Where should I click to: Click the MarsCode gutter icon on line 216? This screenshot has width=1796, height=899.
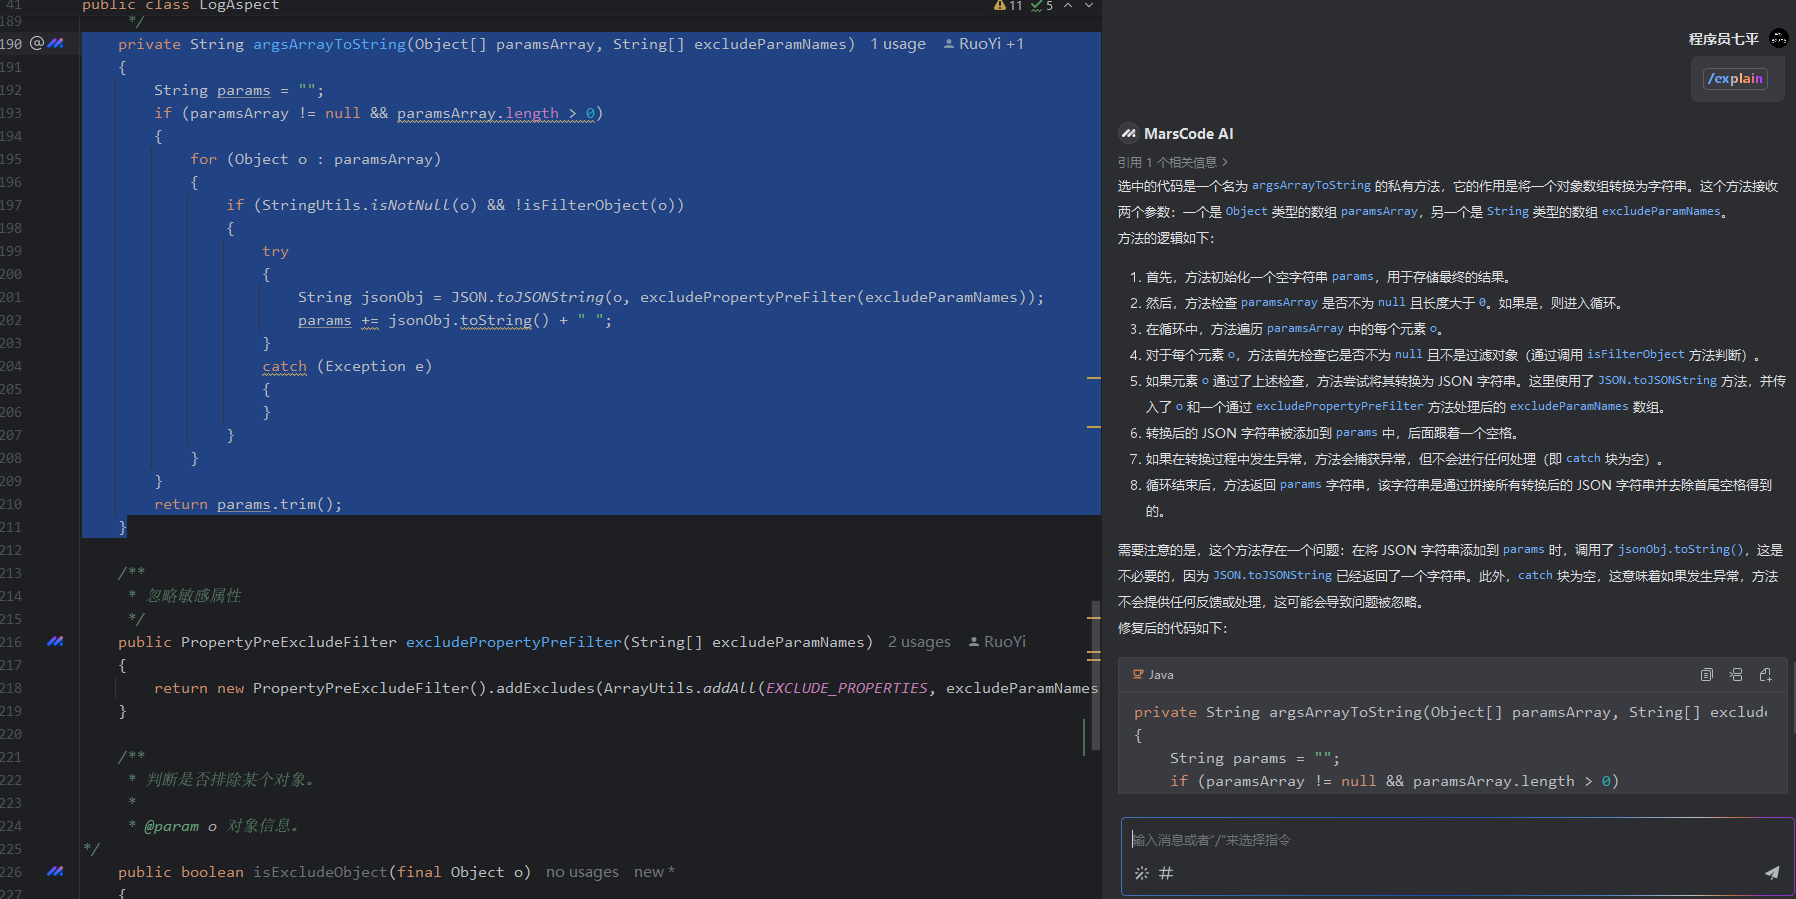[56, 641]
